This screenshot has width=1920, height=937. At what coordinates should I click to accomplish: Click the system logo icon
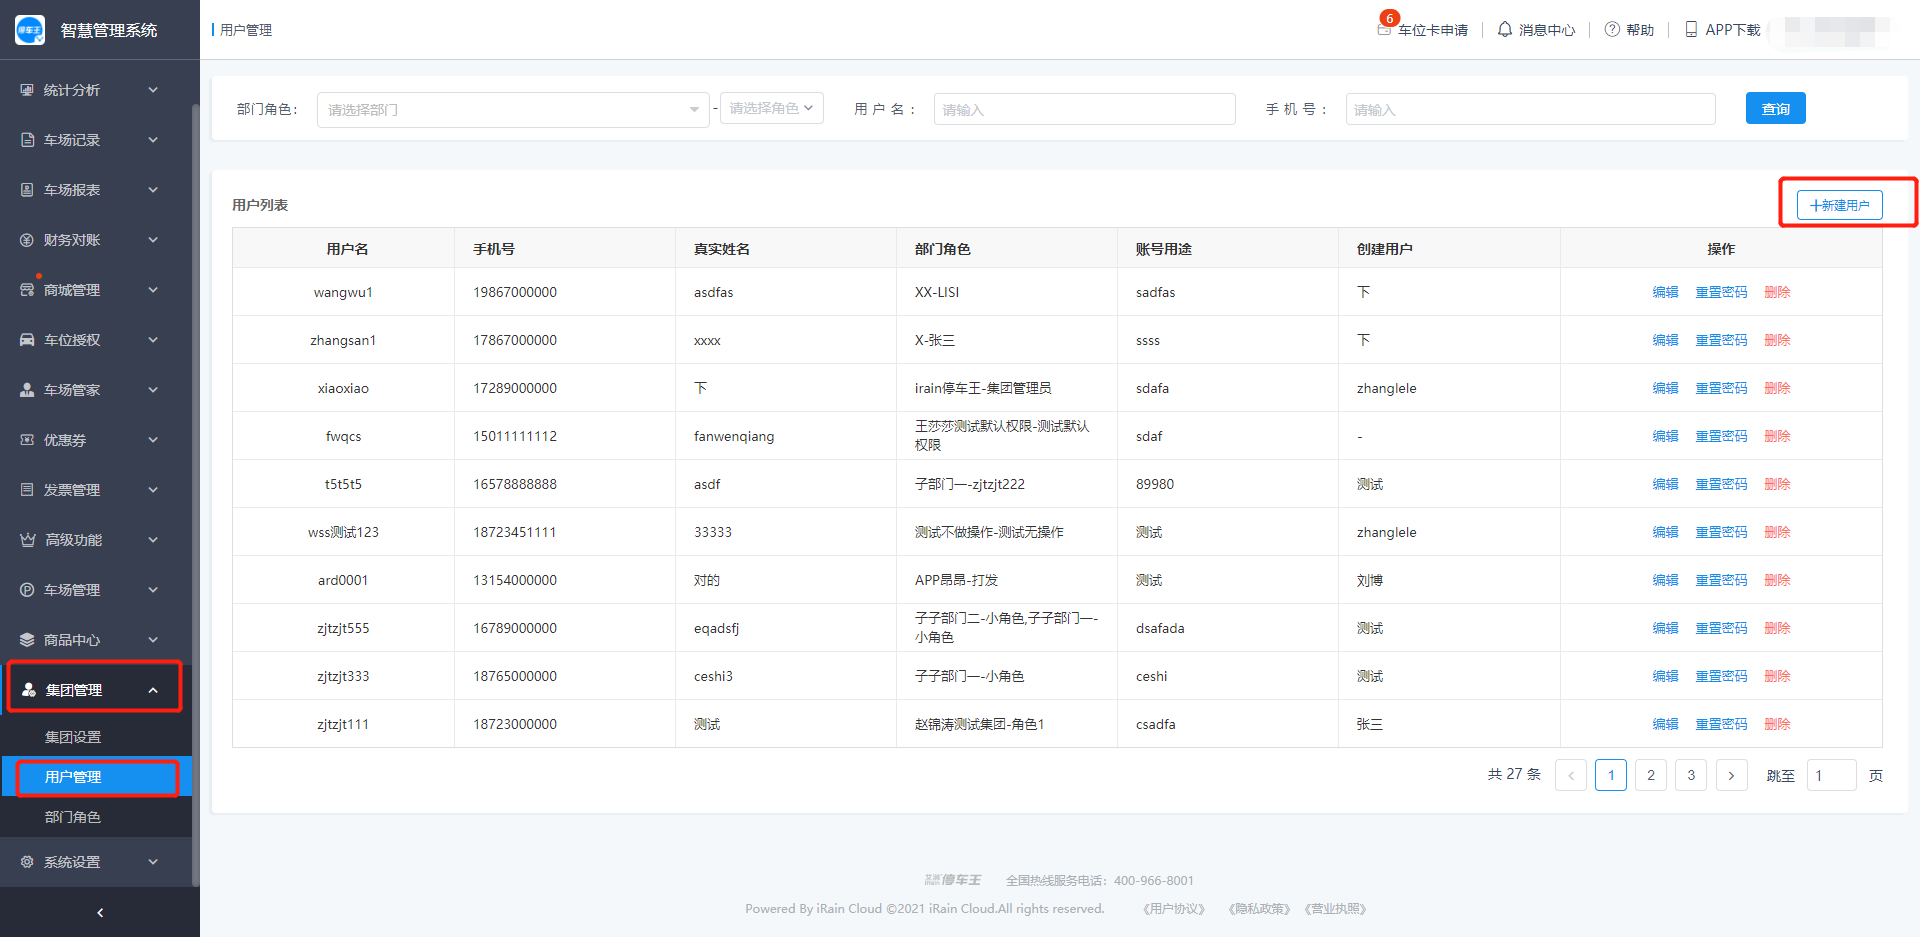point(30,30)
